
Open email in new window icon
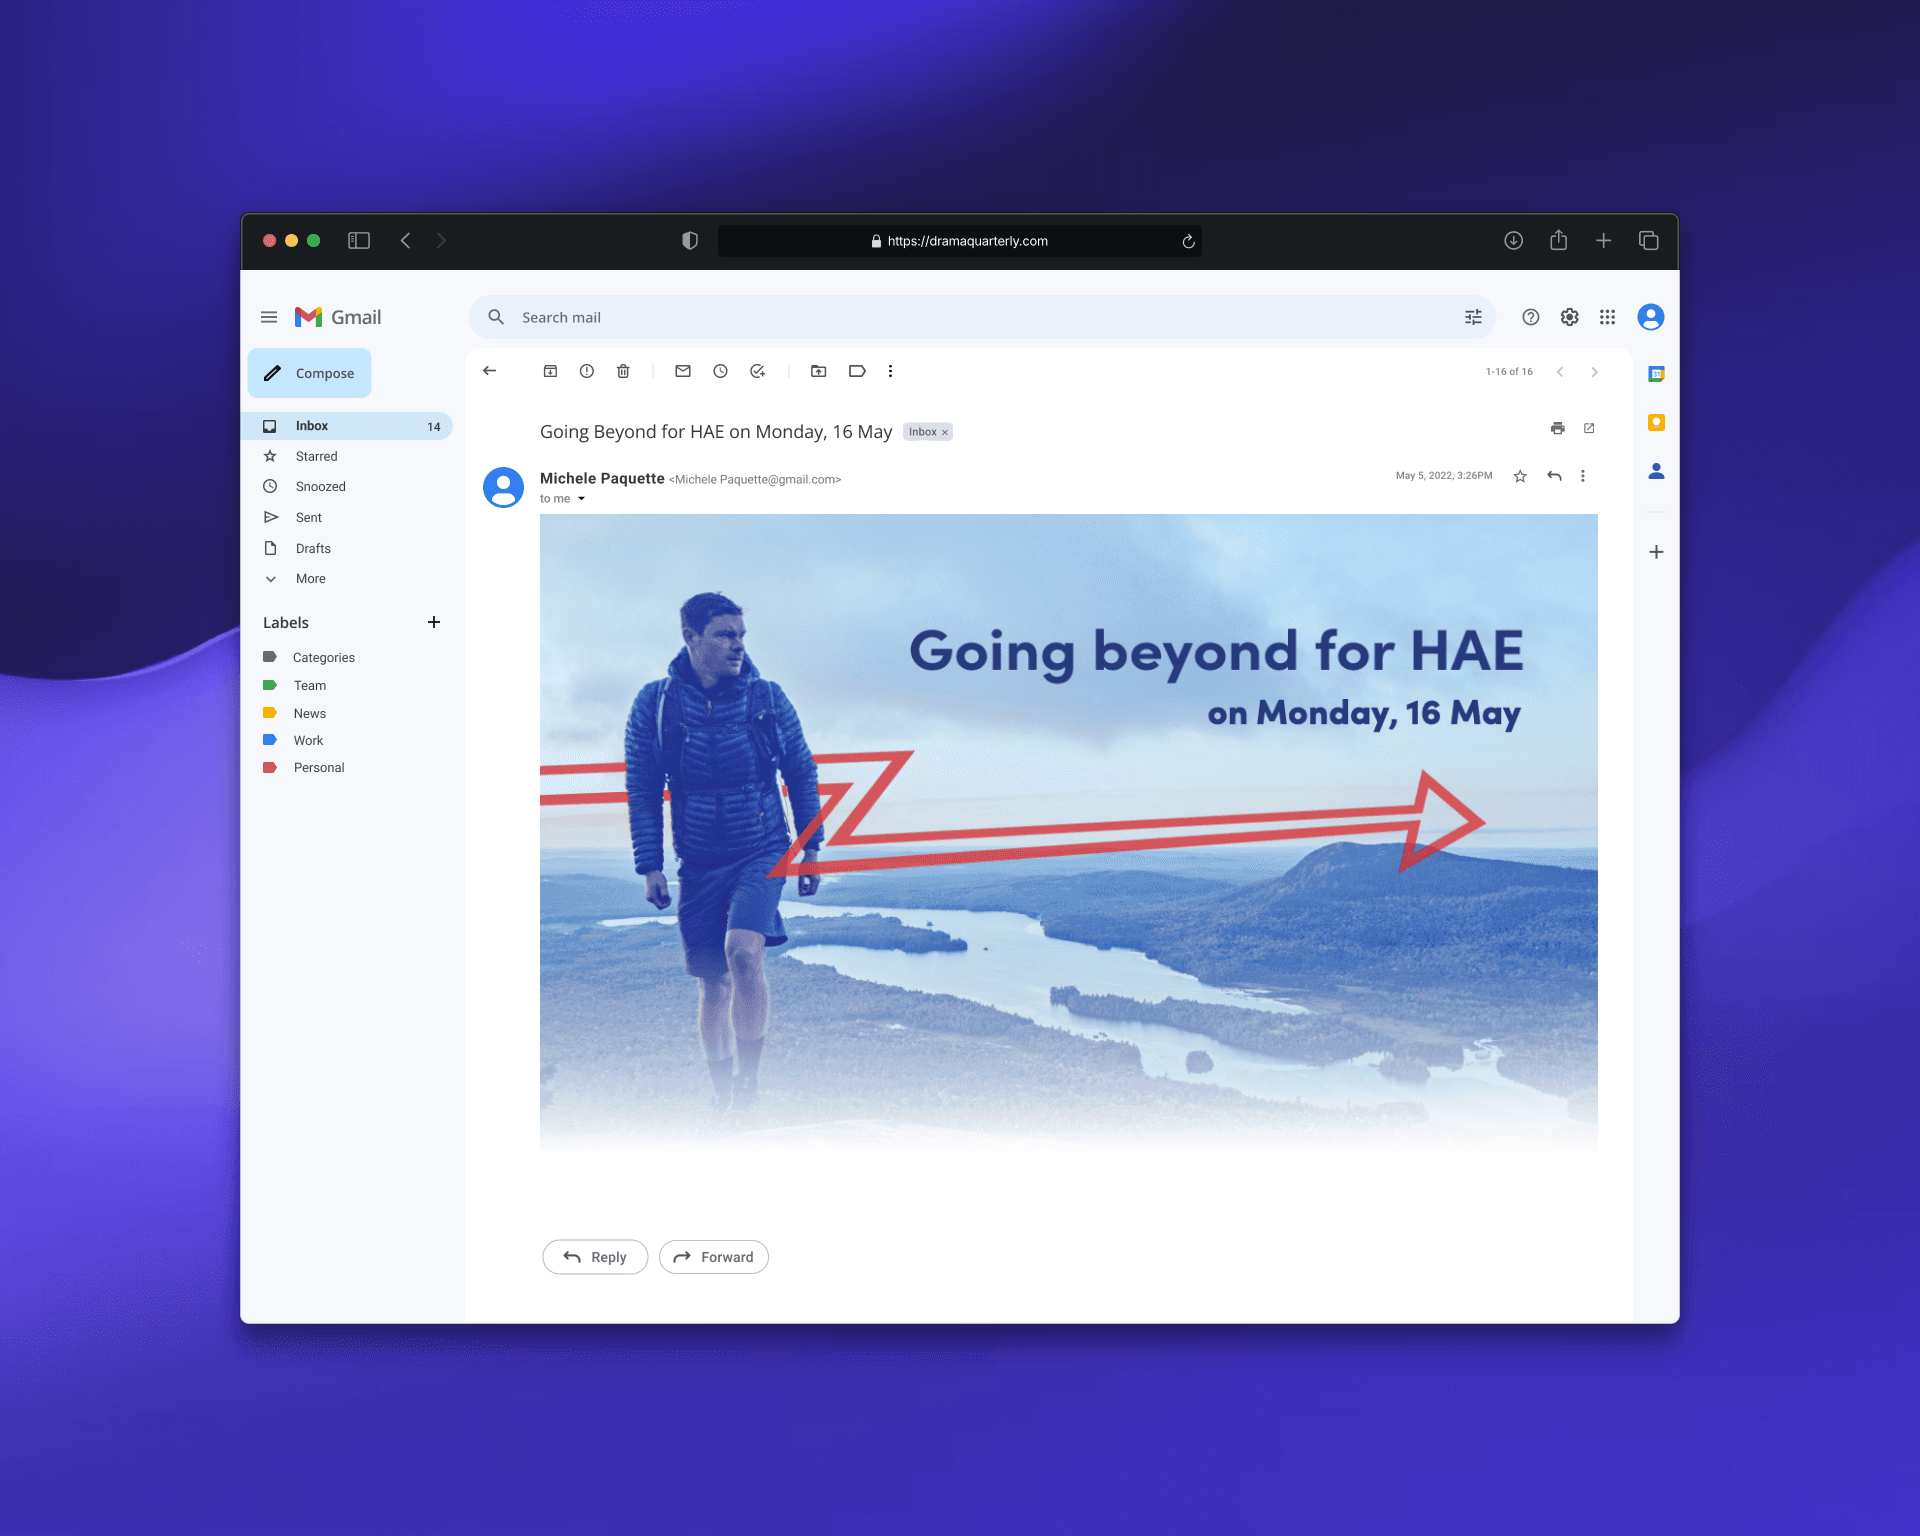[x=1589, y=428]
